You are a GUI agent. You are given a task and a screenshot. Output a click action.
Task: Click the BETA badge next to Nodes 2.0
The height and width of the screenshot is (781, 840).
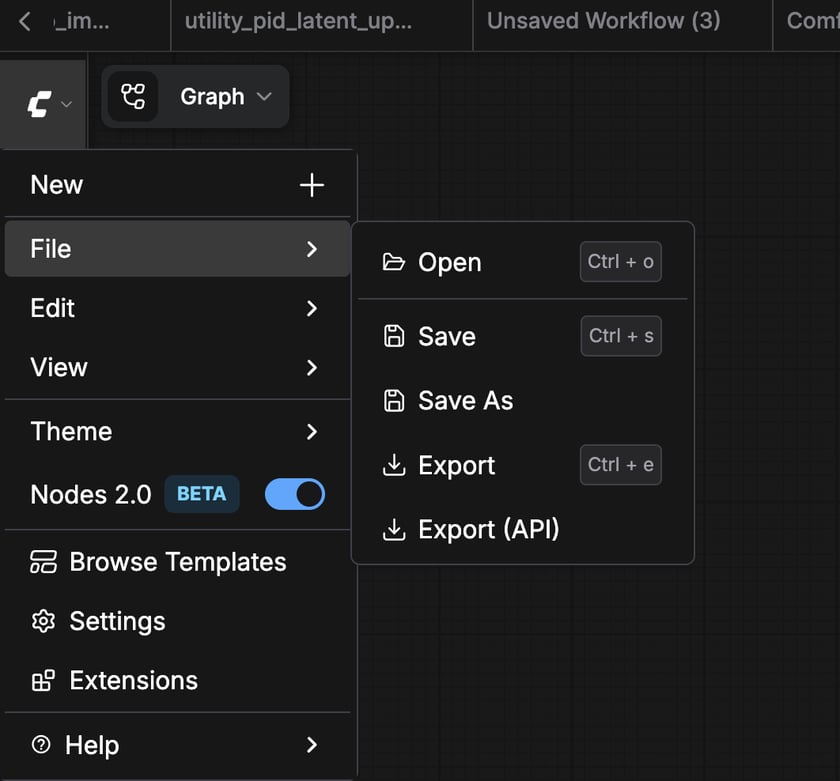pyautogui.click(x=201, y=494)
